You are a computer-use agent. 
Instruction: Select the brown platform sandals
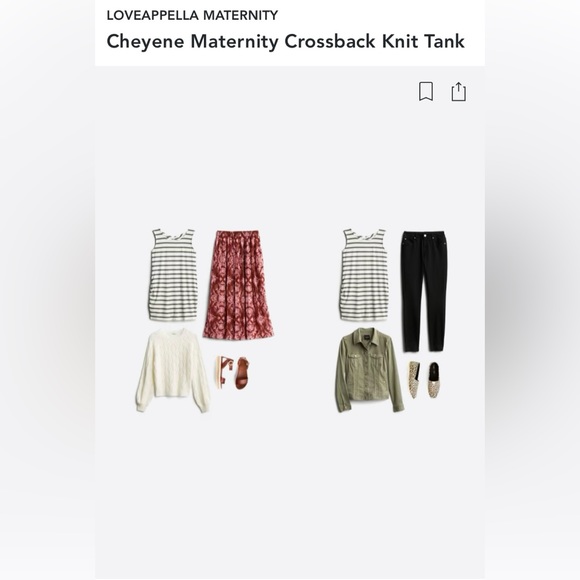[232, 373]
